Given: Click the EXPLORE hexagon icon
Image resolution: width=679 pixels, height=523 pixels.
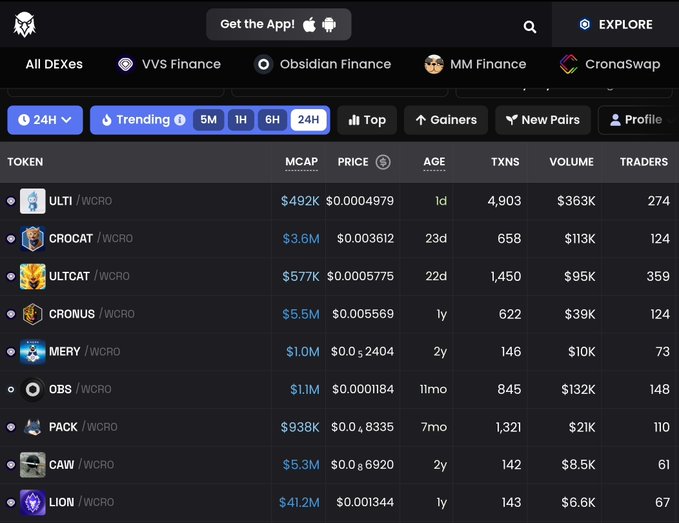Looking at the screenshot, I should click(585, 24).
